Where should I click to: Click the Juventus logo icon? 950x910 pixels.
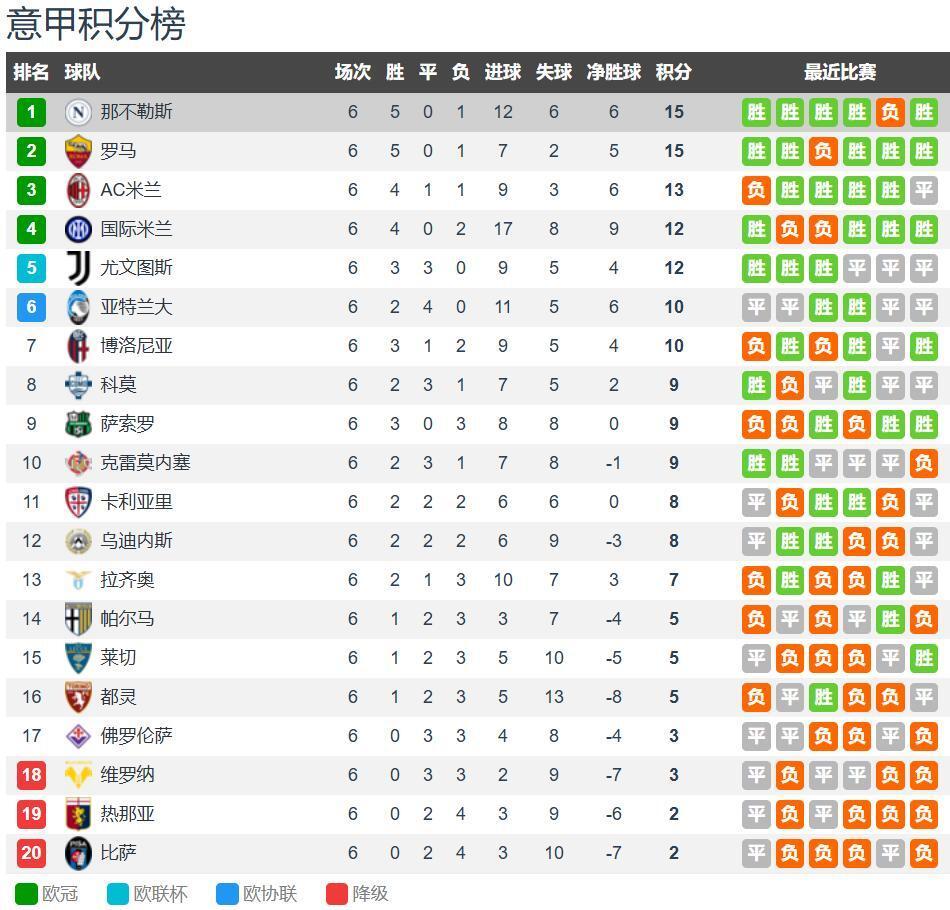78,268
